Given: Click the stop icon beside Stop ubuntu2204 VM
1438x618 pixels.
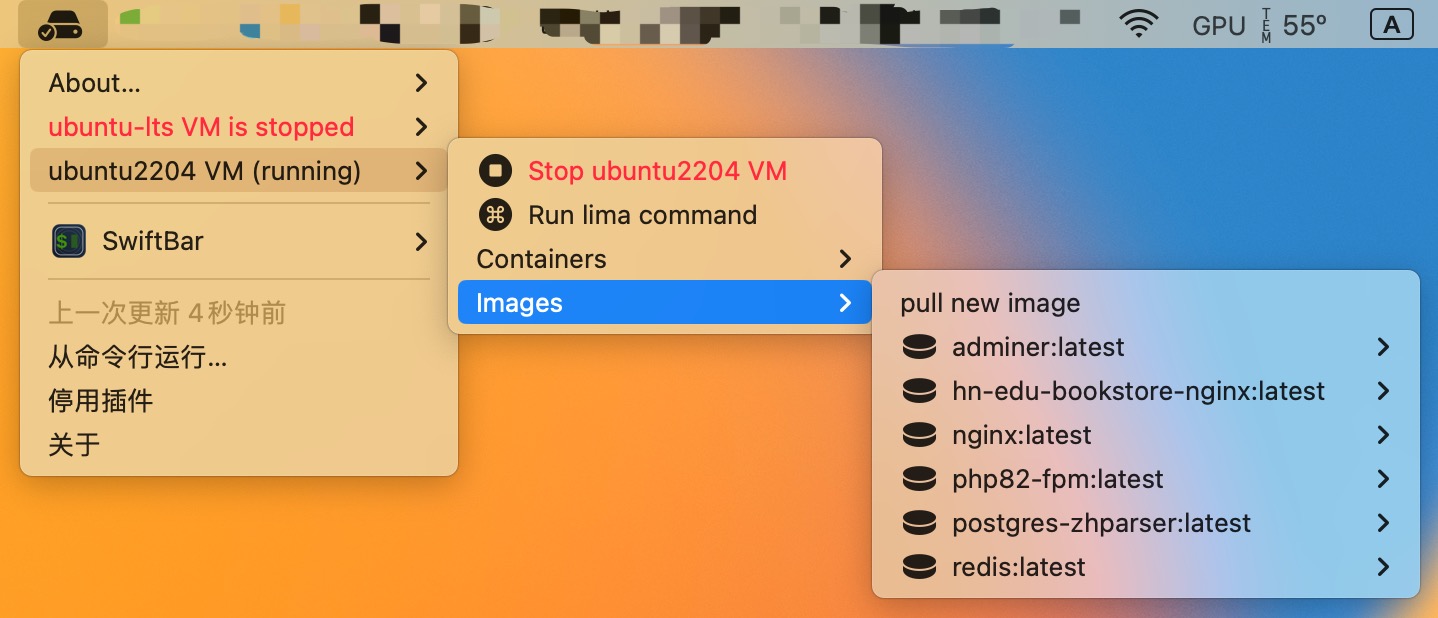Looking at the screenshot, I should point(495,171).
